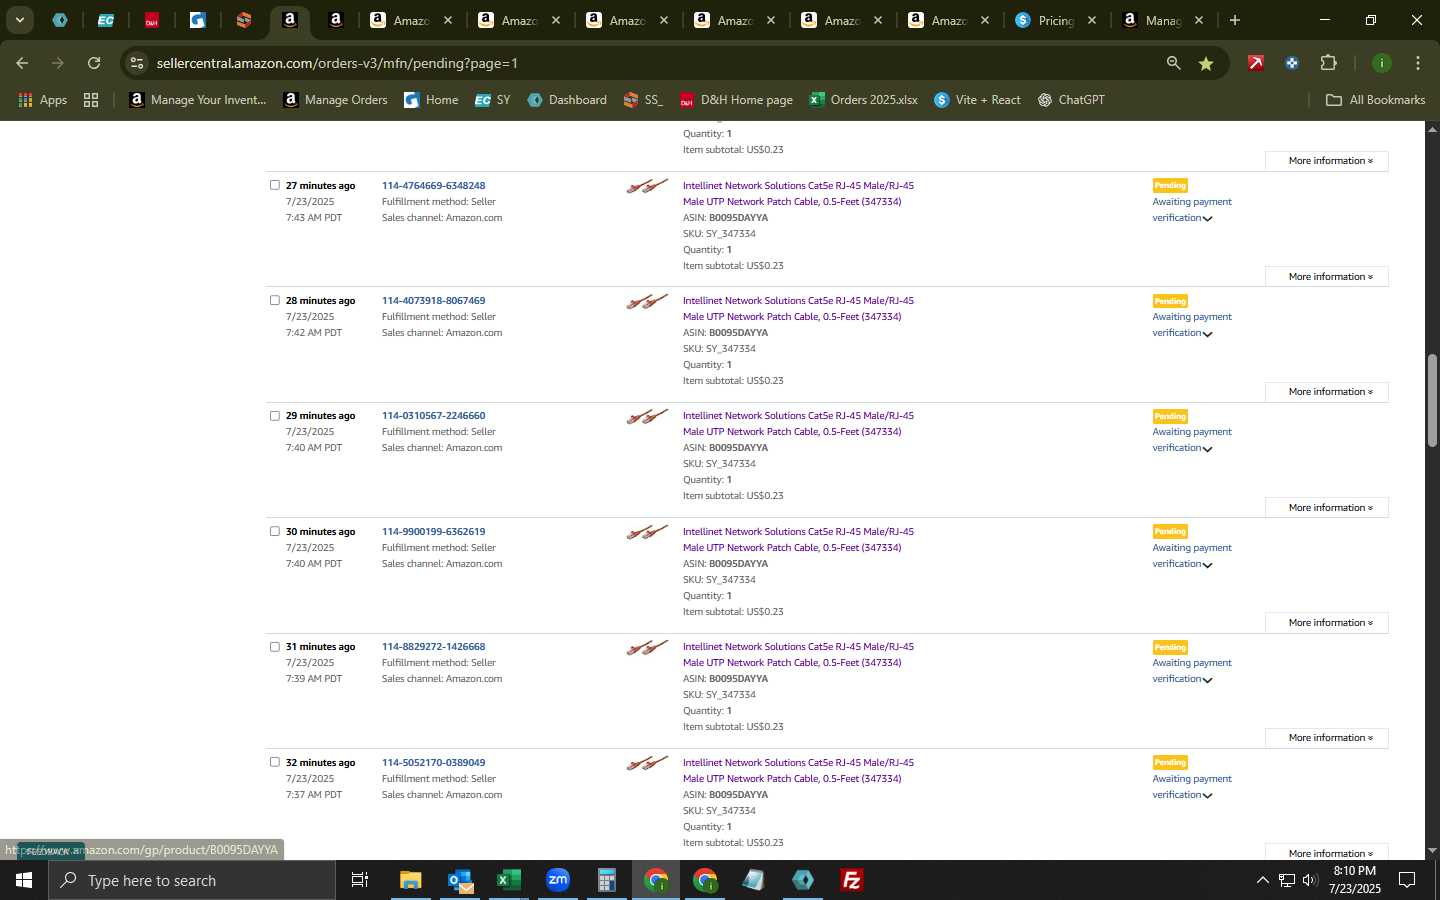
Task: Open ChatGPT bookmark
Action: point(1071,100)
